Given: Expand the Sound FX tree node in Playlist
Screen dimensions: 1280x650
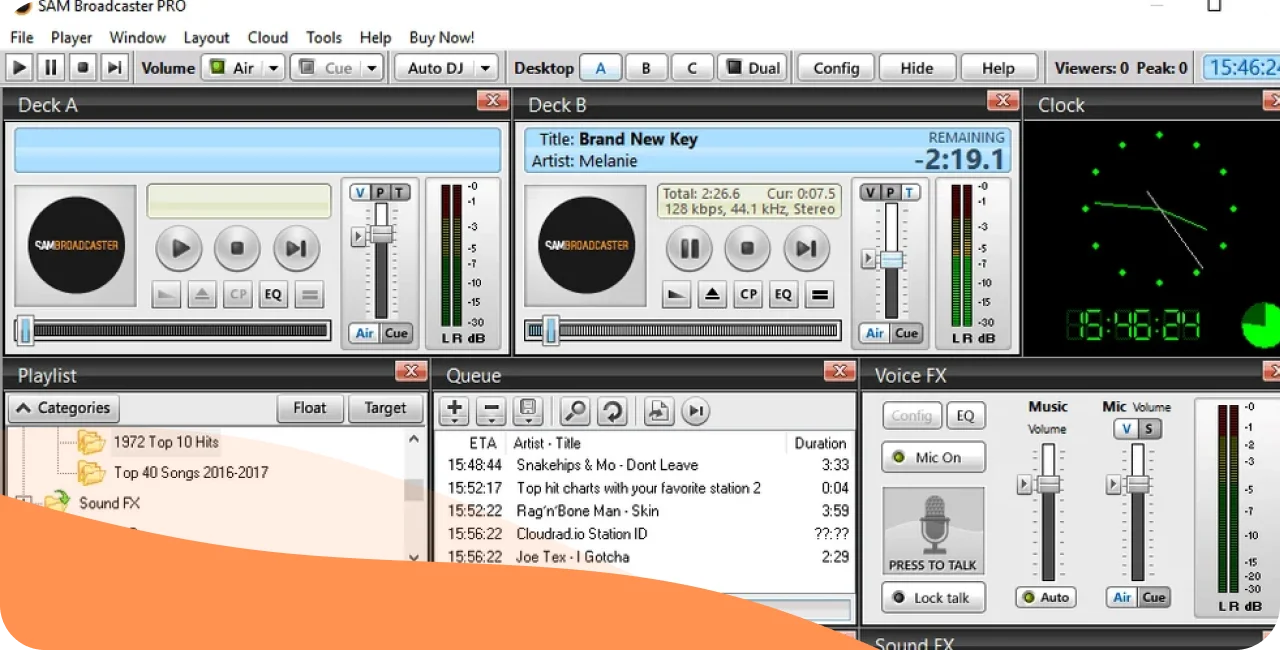Looking at the screenshot, I should tap(24, 502).
